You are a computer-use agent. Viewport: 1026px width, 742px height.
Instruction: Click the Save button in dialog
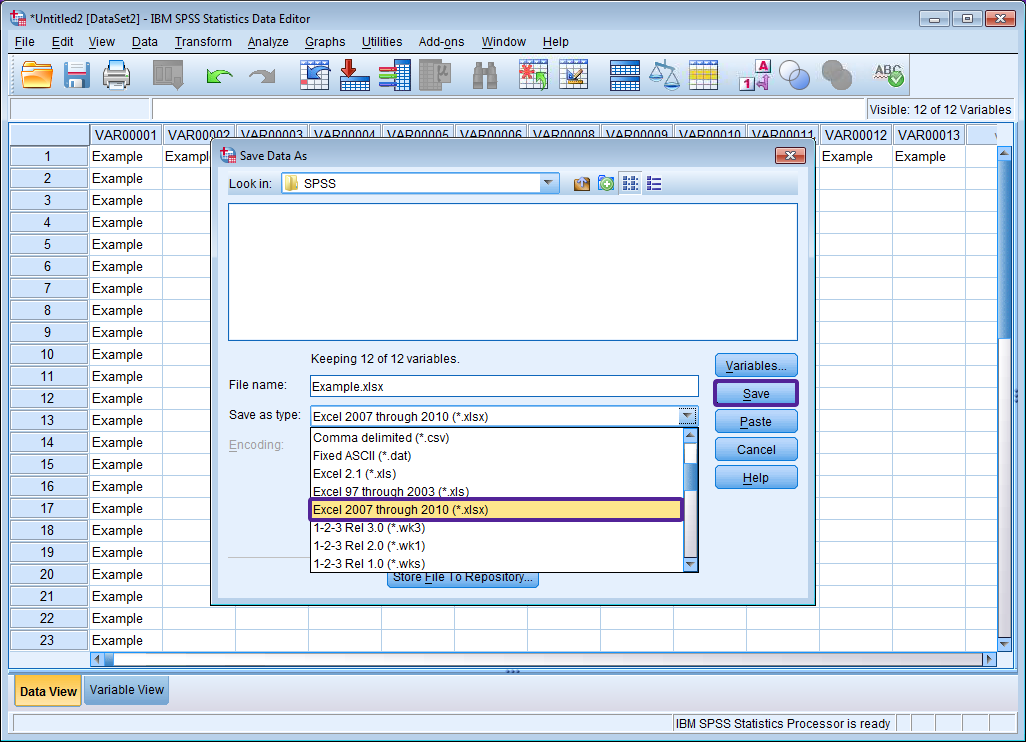pos(756,394)
